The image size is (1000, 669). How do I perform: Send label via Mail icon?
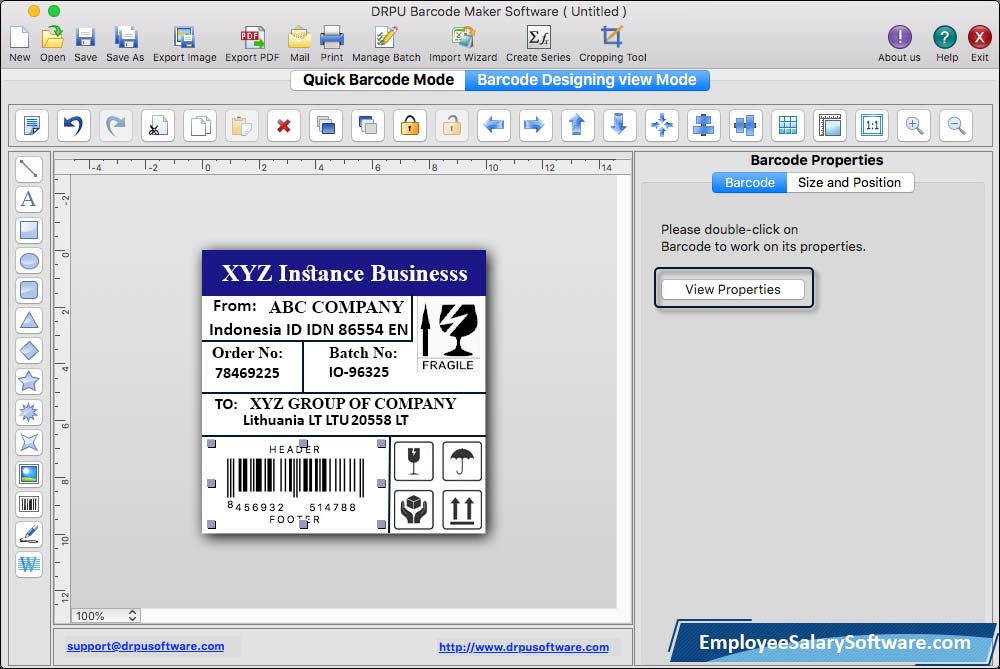coord(299,44)
